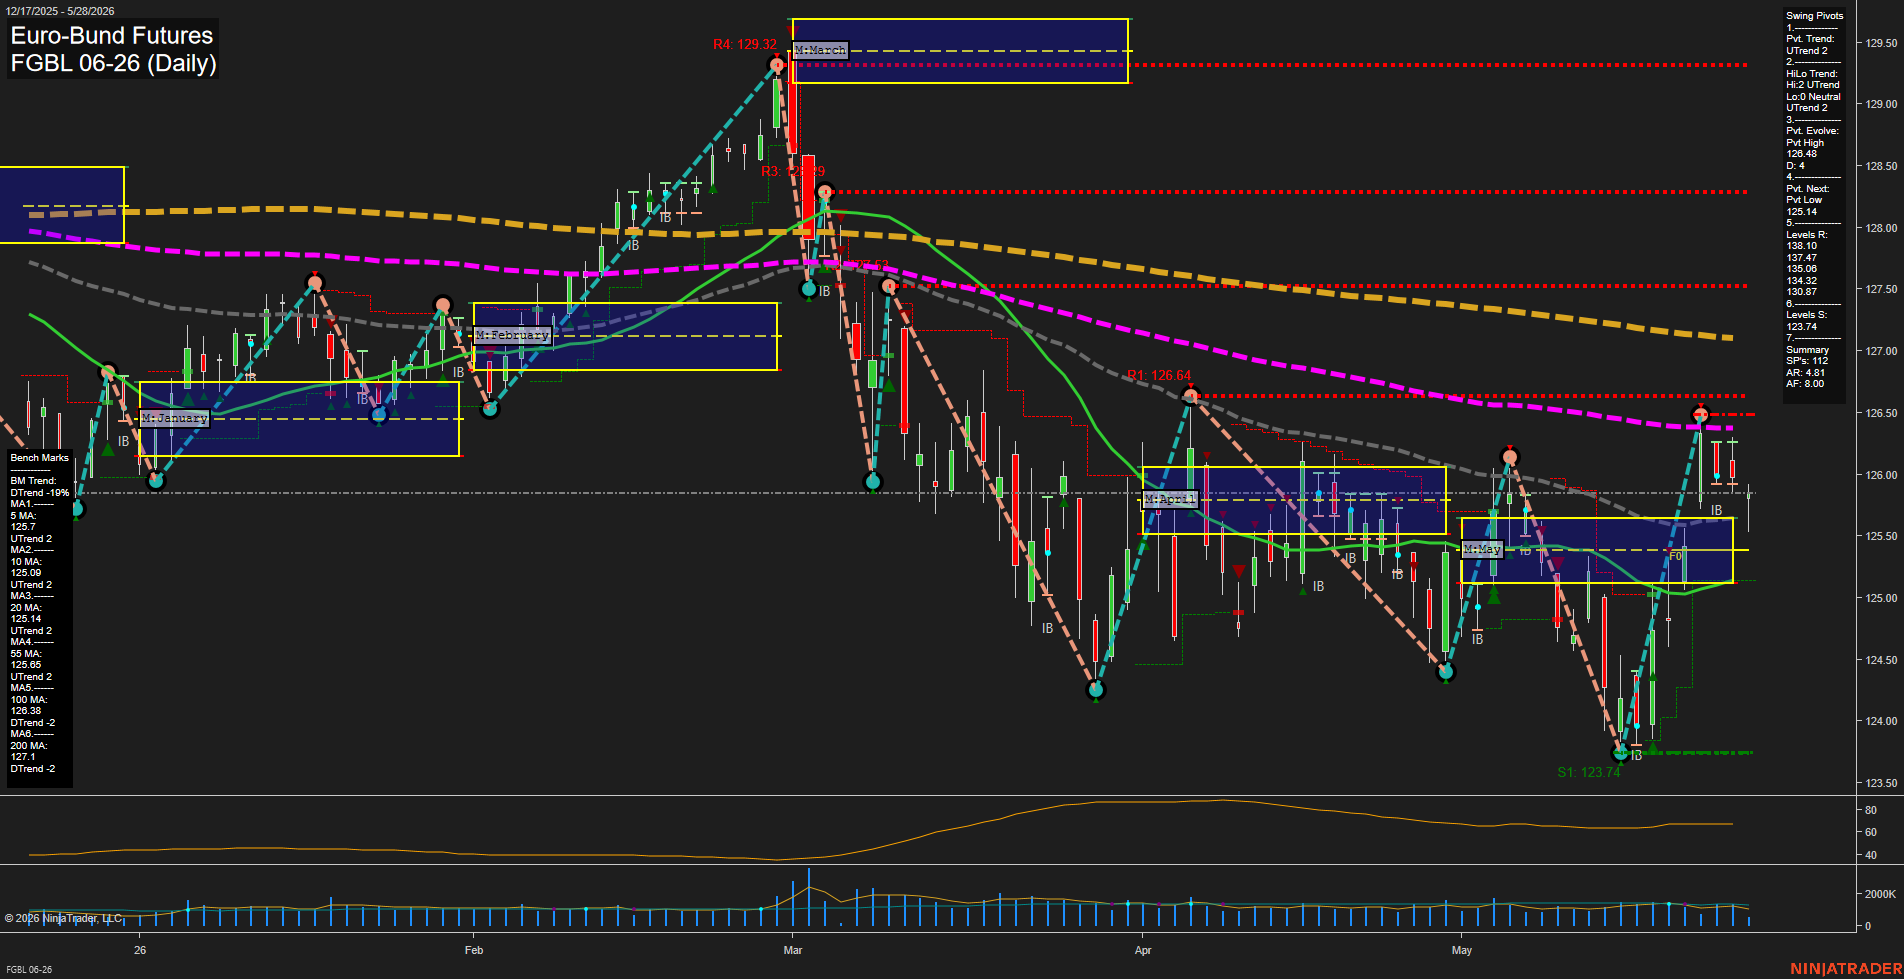
Task: Select resistance level 130.87
Action: click(1801, 292)
